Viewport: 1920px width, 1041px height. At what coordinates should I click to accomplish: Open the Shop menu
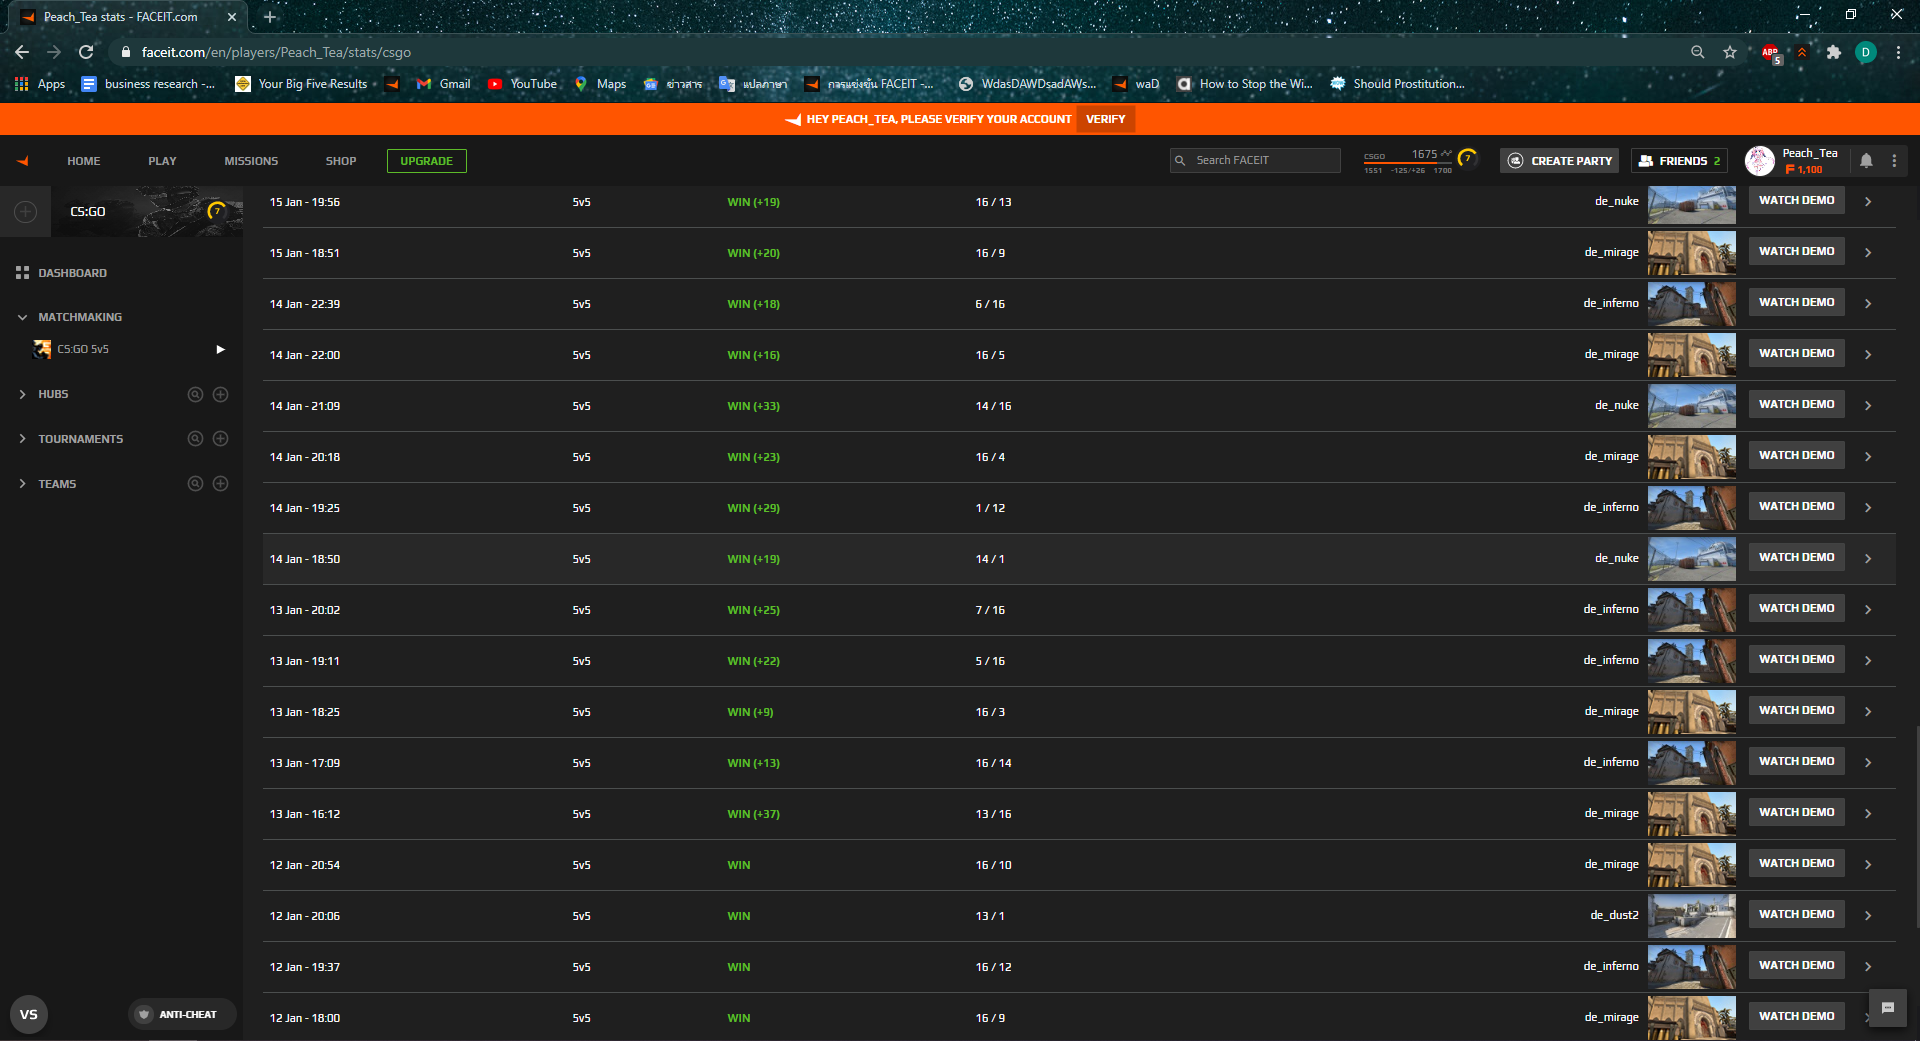pyautogui.click(x=341, y=161)
